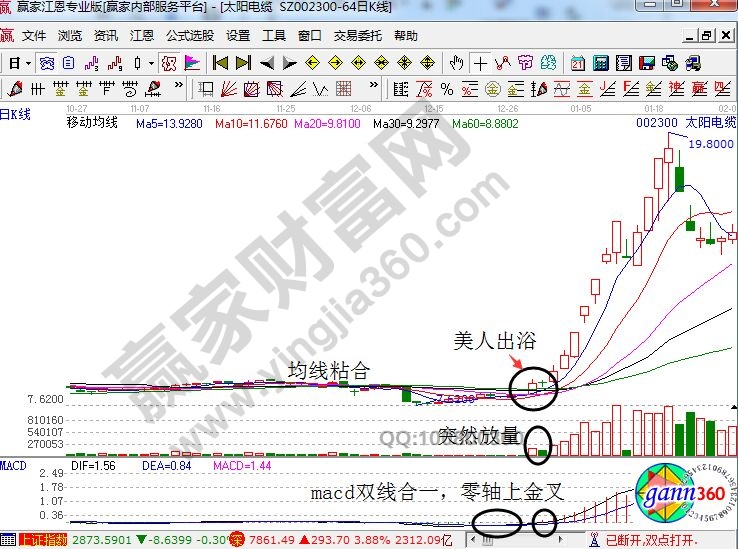Click the black right arrow navigation
738x549 pixels.
pos(289,63)
